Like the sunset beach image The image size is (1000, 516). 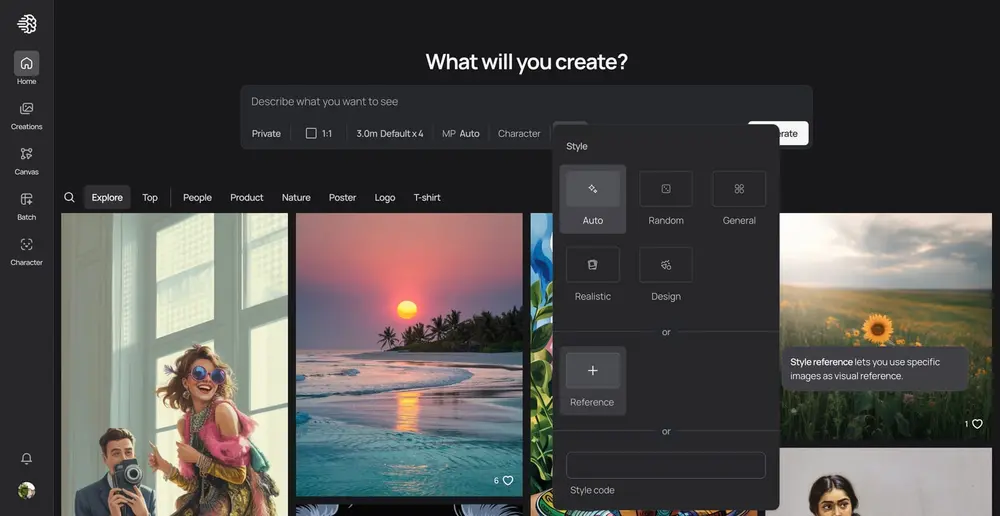(507, 480)
